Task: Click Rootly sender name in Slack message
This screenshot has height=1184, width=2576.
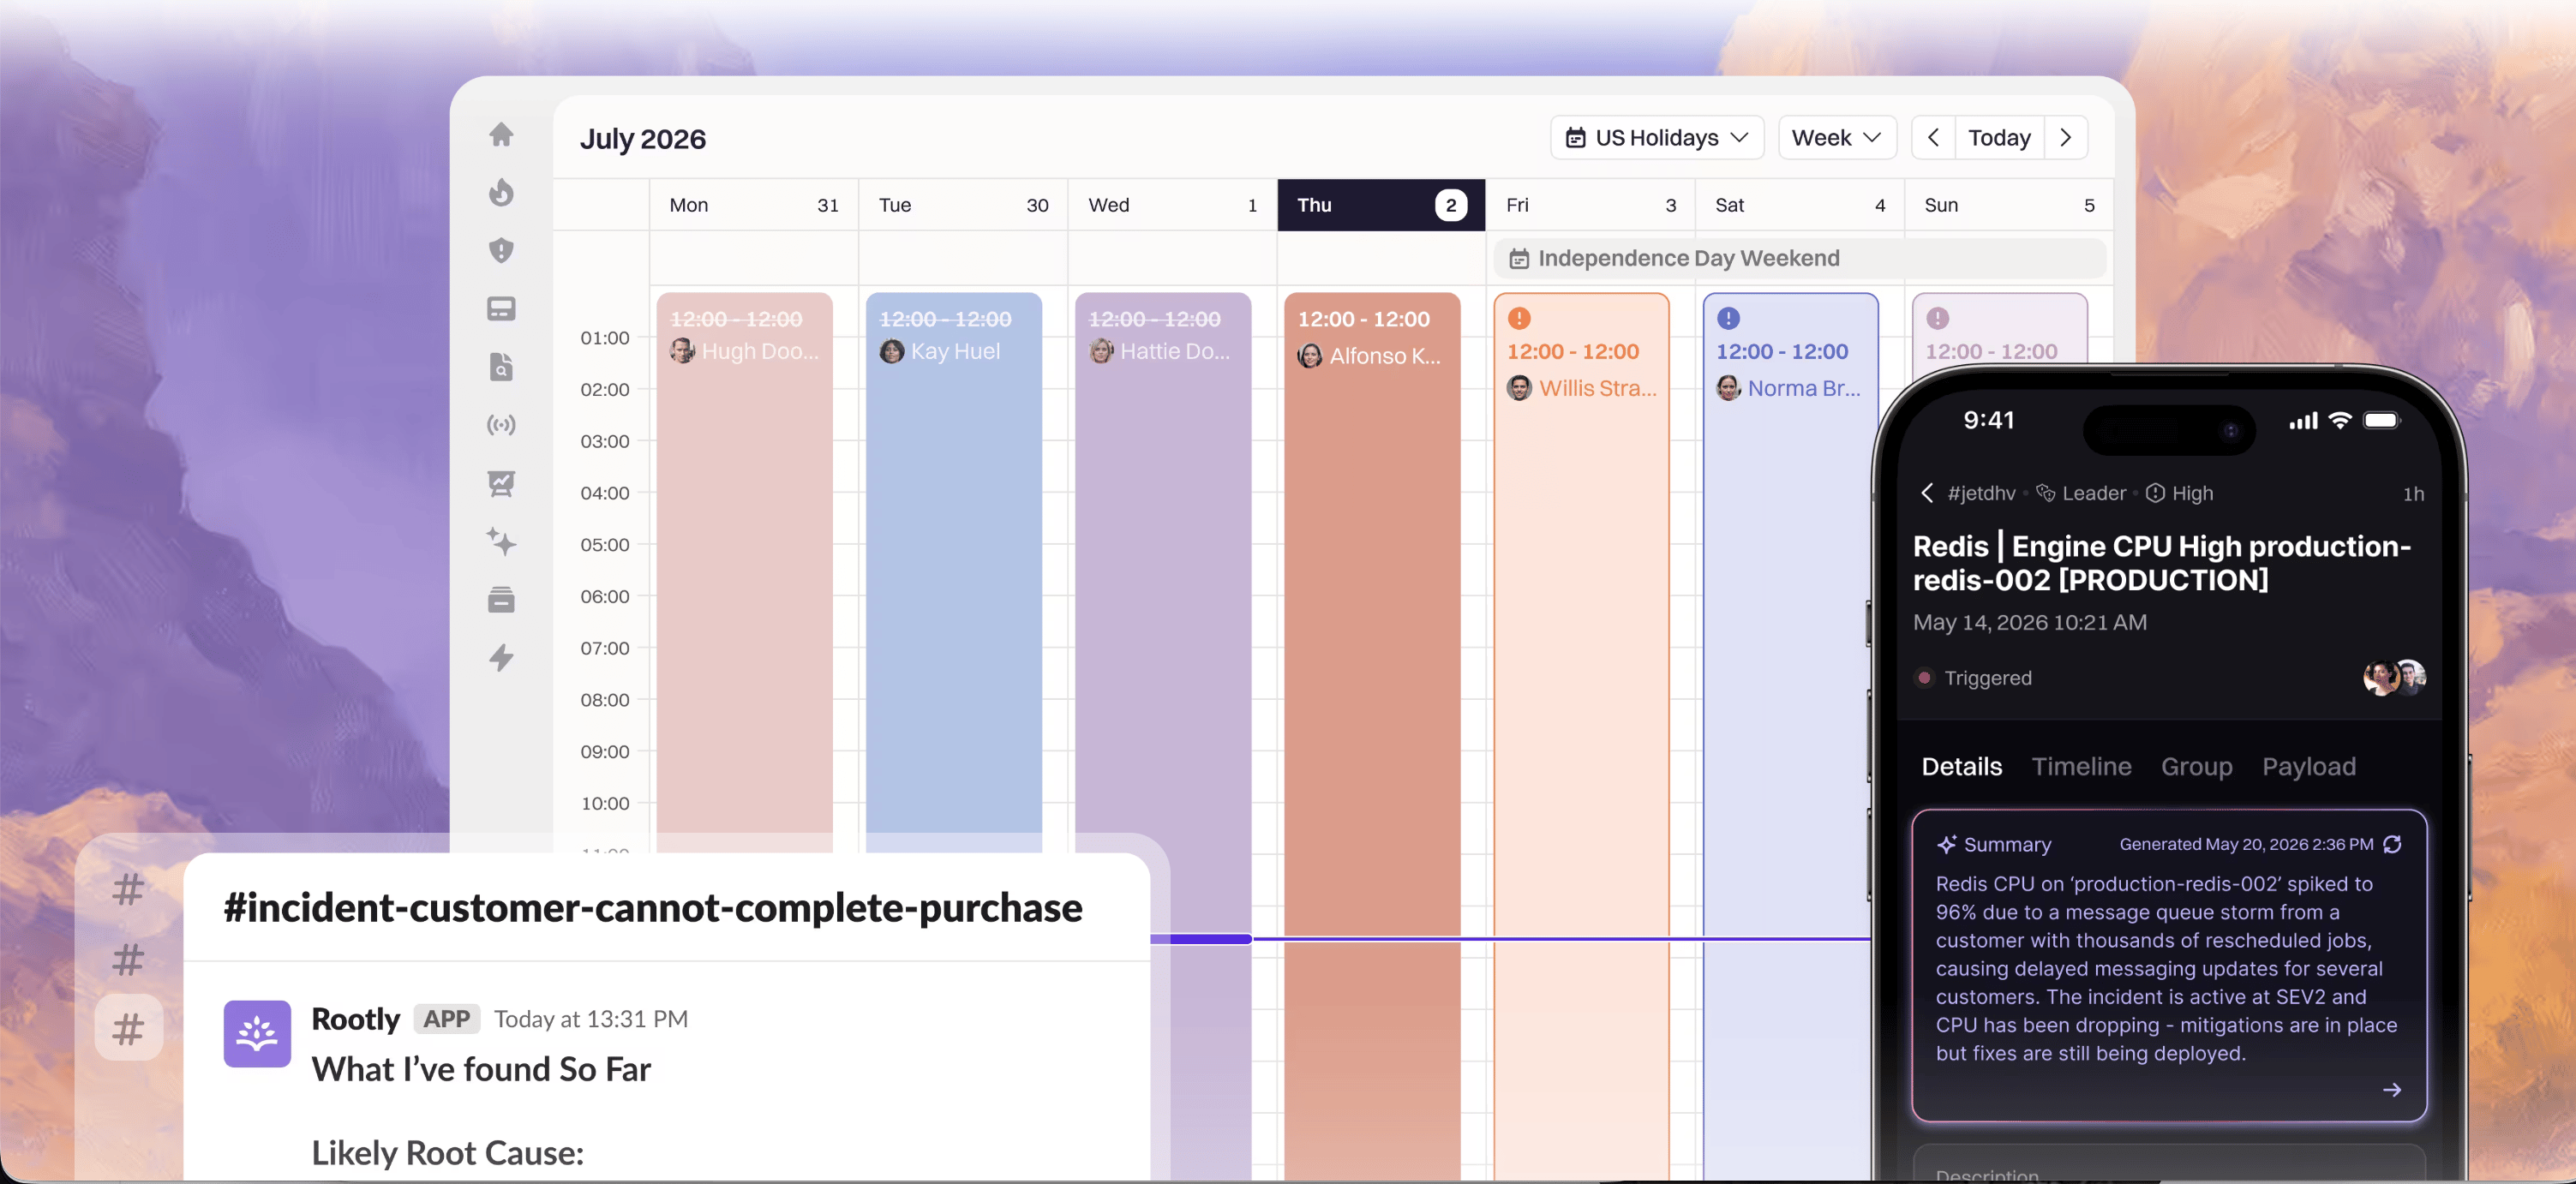Action: click(x=355, y=1019)
